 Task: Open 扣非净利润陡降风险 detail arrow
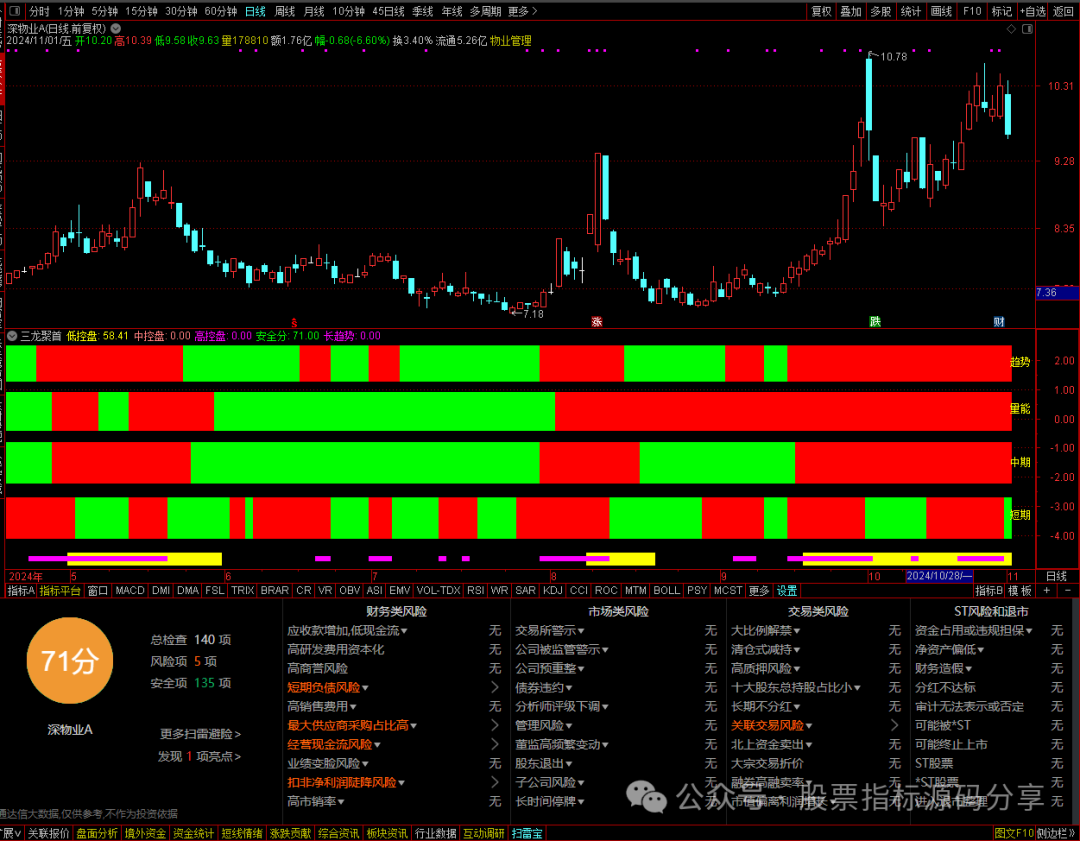(x=495, y=782)
